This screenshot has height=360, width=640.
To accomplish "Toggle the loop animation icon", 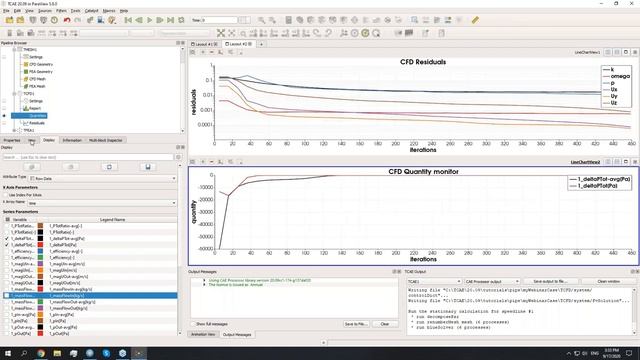I will [181, 20].
